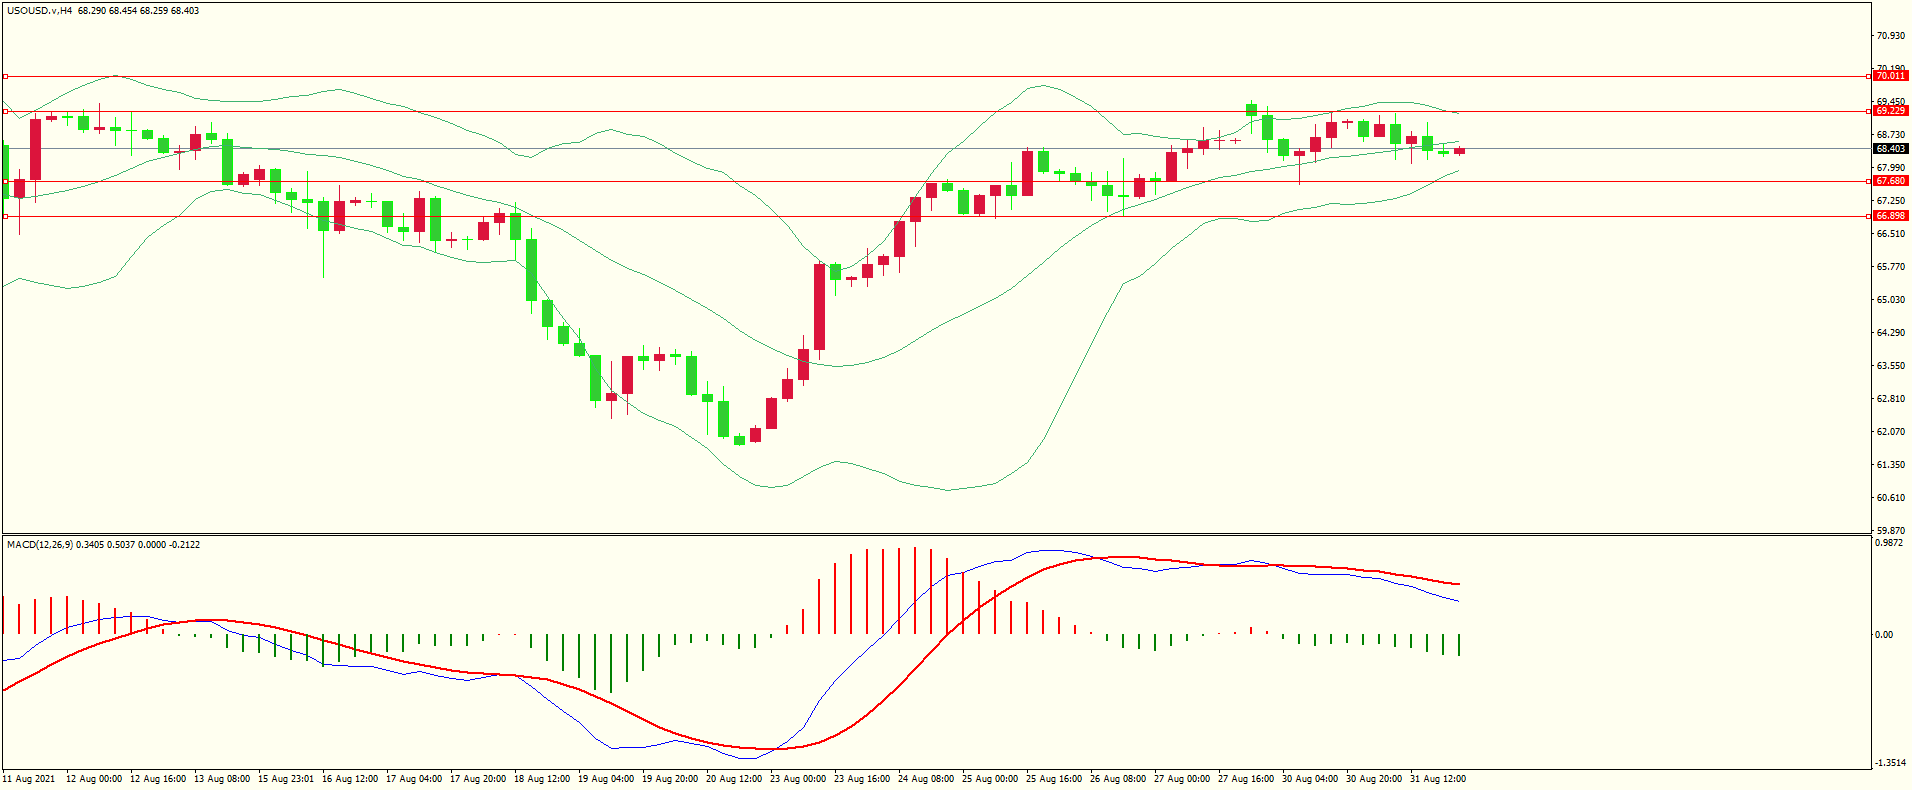The width and height of the screenshot is (1912, 790).
Task: Grab the left anchor handle of the 67.680 line
Action: click(5, 181)
